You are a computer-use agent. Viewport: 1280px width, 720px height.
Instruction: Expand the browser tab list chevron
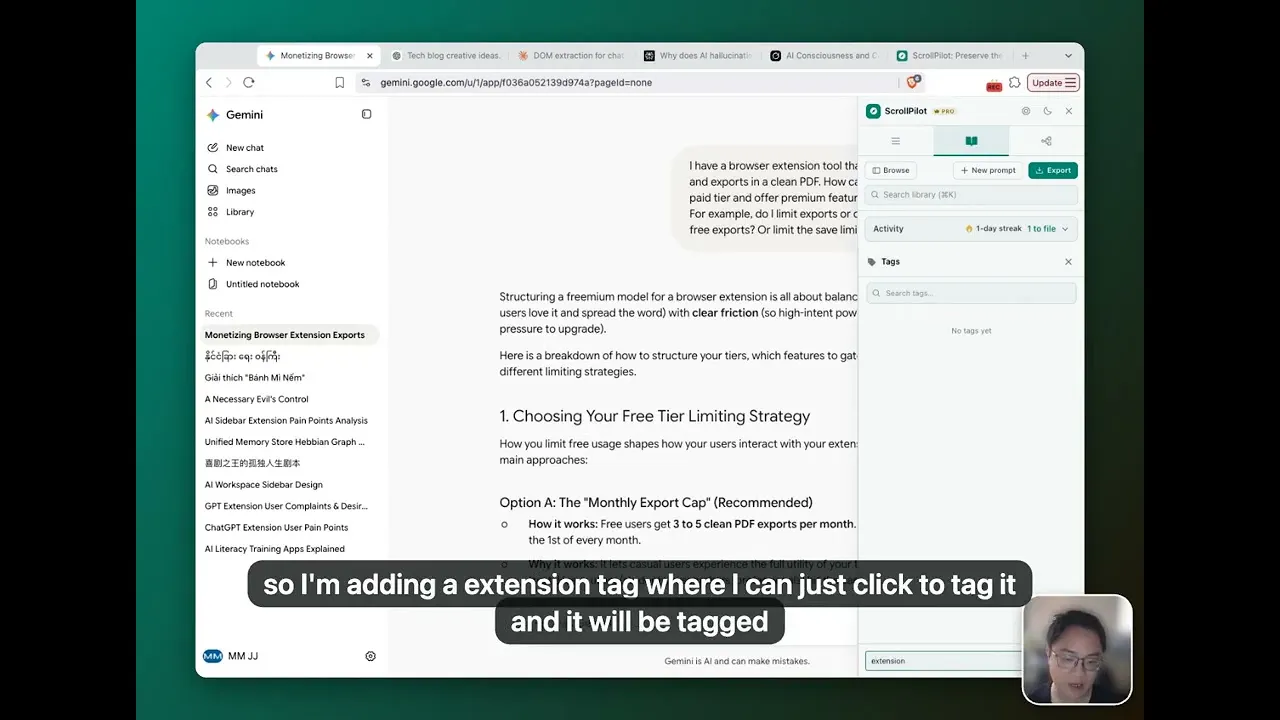click(x=1068, y=56)
